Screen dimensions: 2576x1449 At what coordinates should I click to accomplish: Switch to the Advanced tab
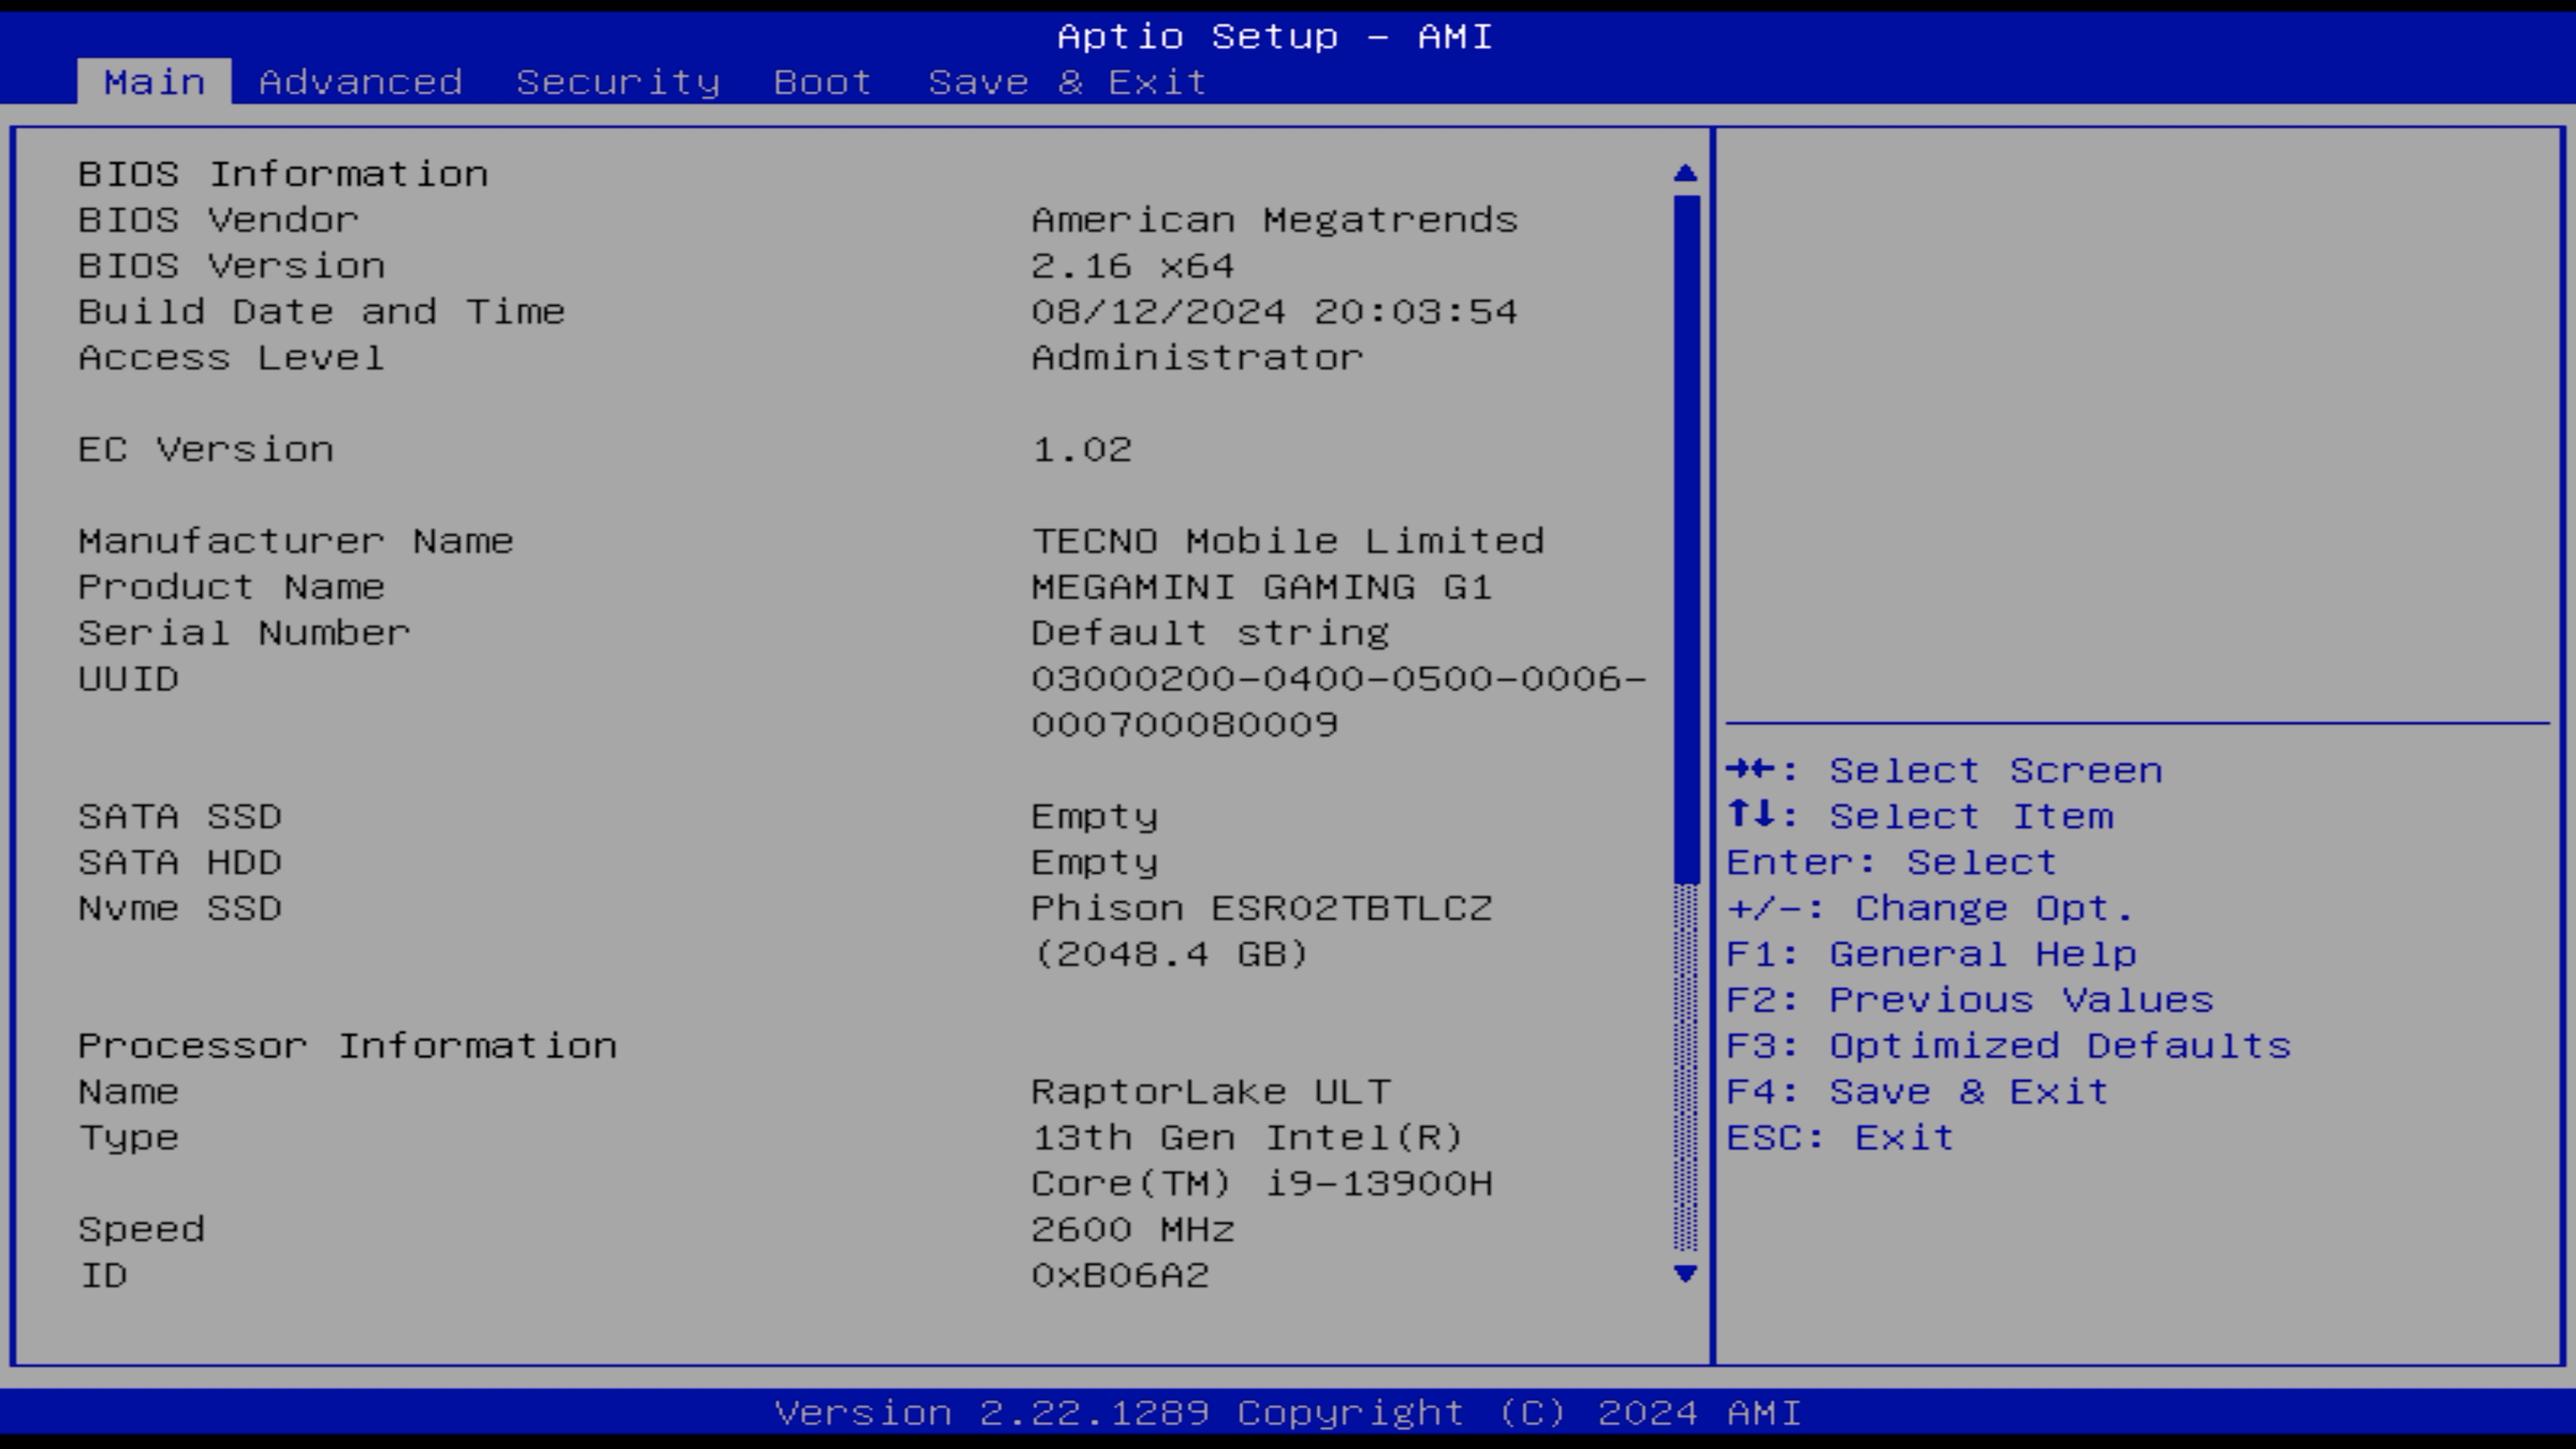point(360,82)
